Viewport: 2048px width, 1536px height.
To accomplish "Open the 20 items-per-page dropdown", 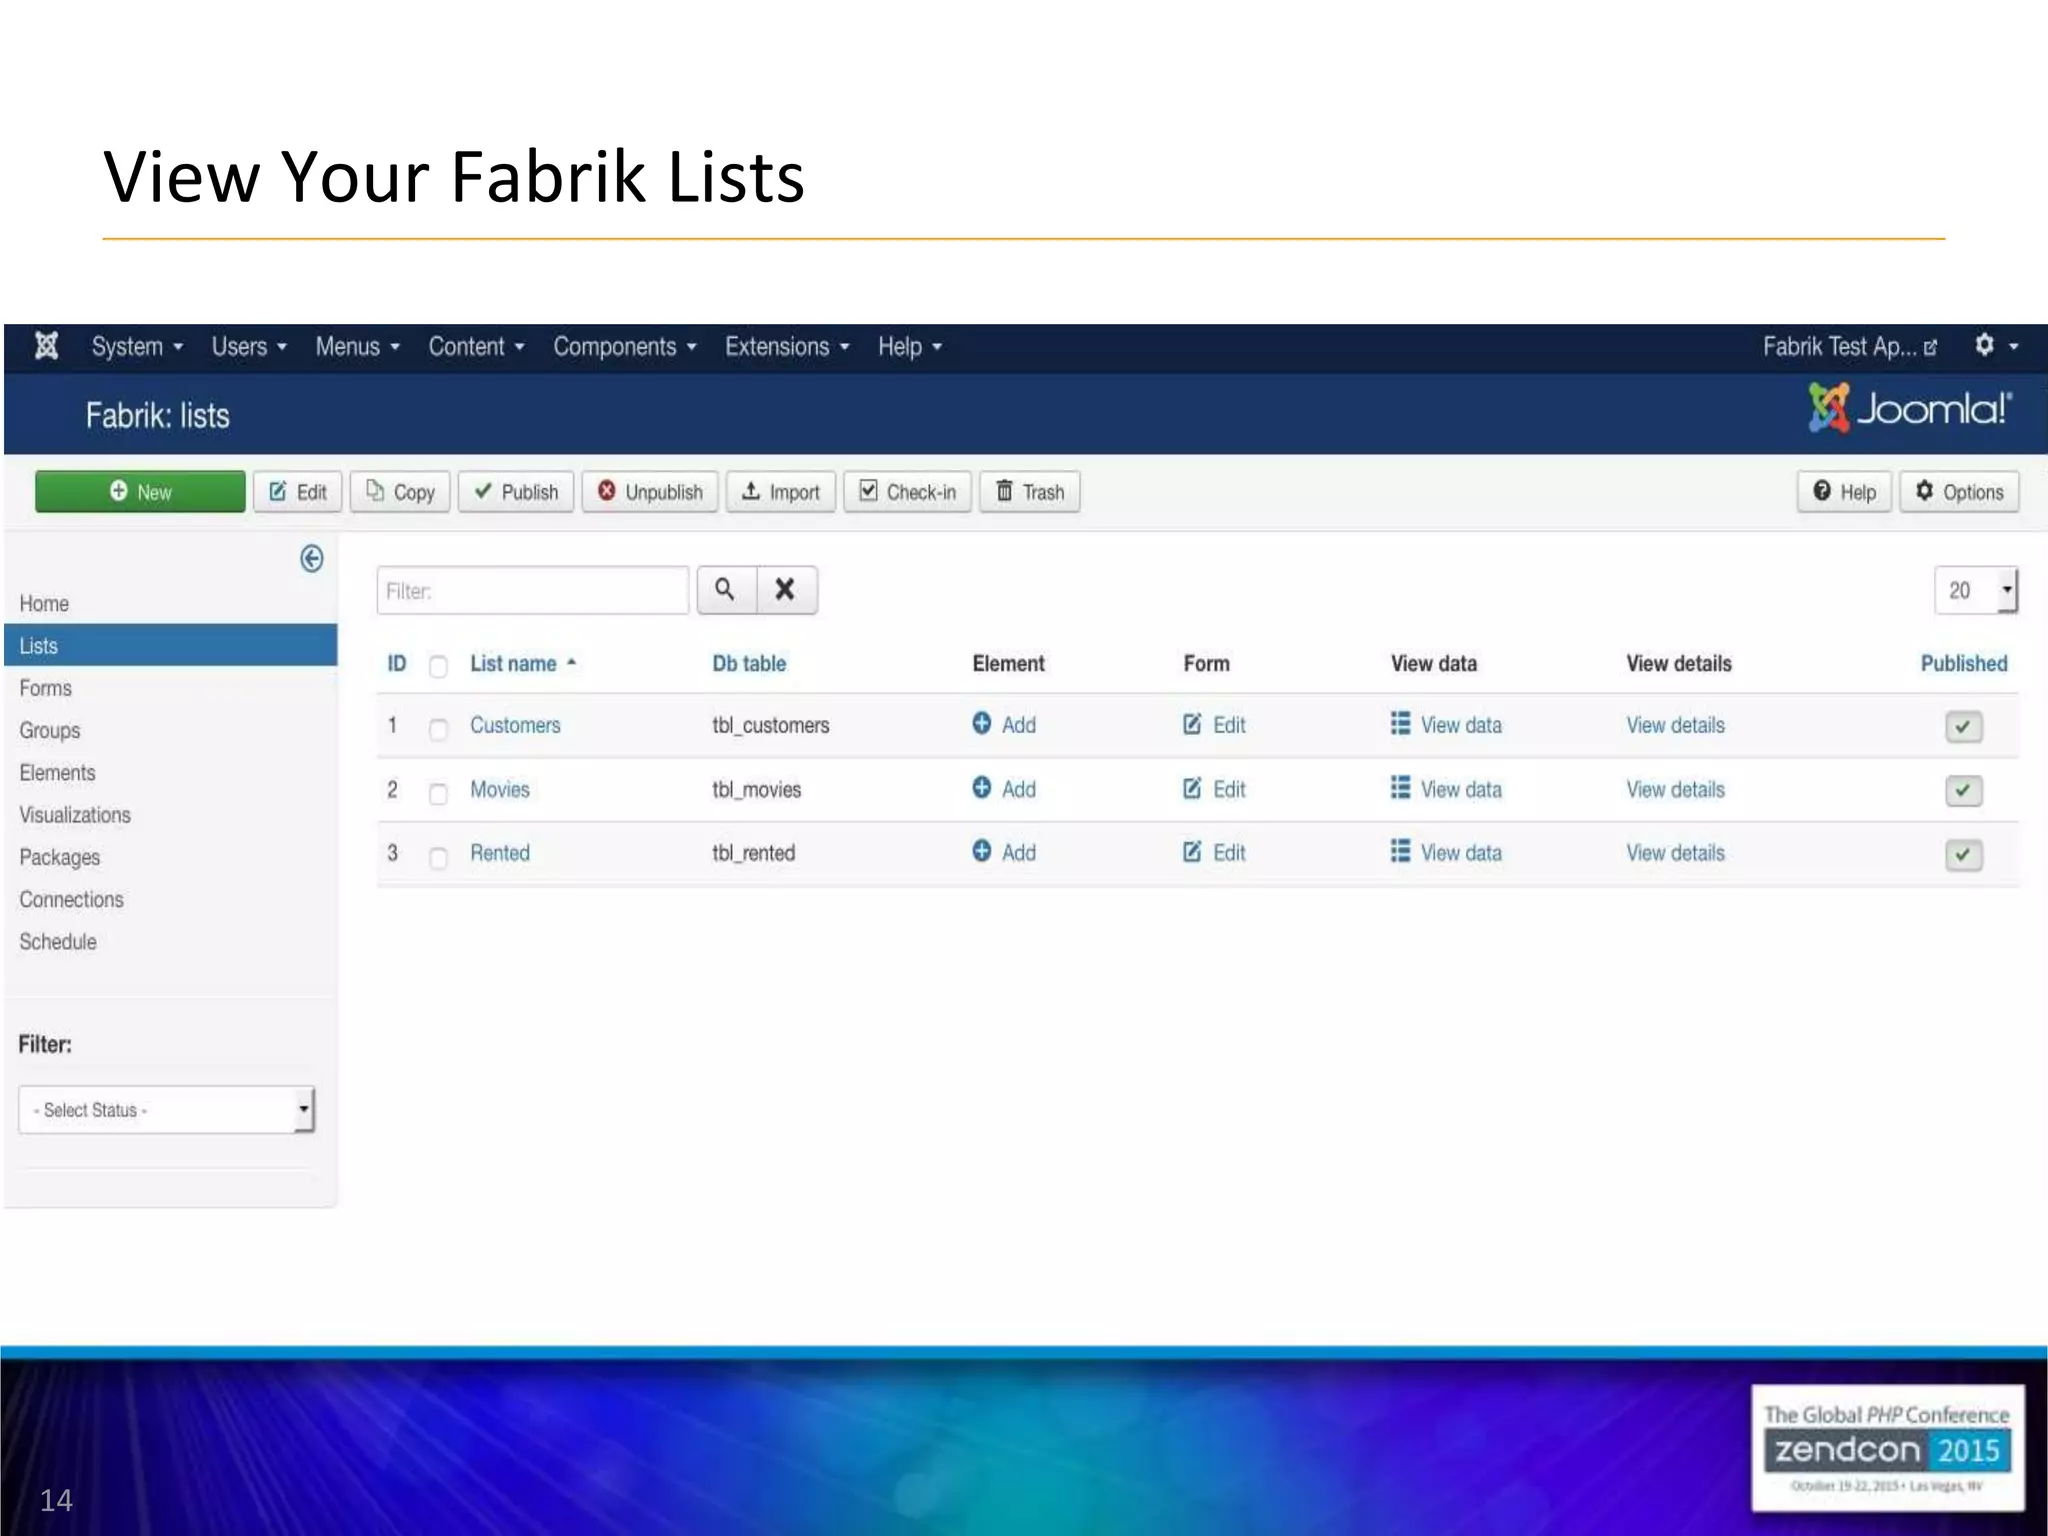I will click(x=1976, y=590).
